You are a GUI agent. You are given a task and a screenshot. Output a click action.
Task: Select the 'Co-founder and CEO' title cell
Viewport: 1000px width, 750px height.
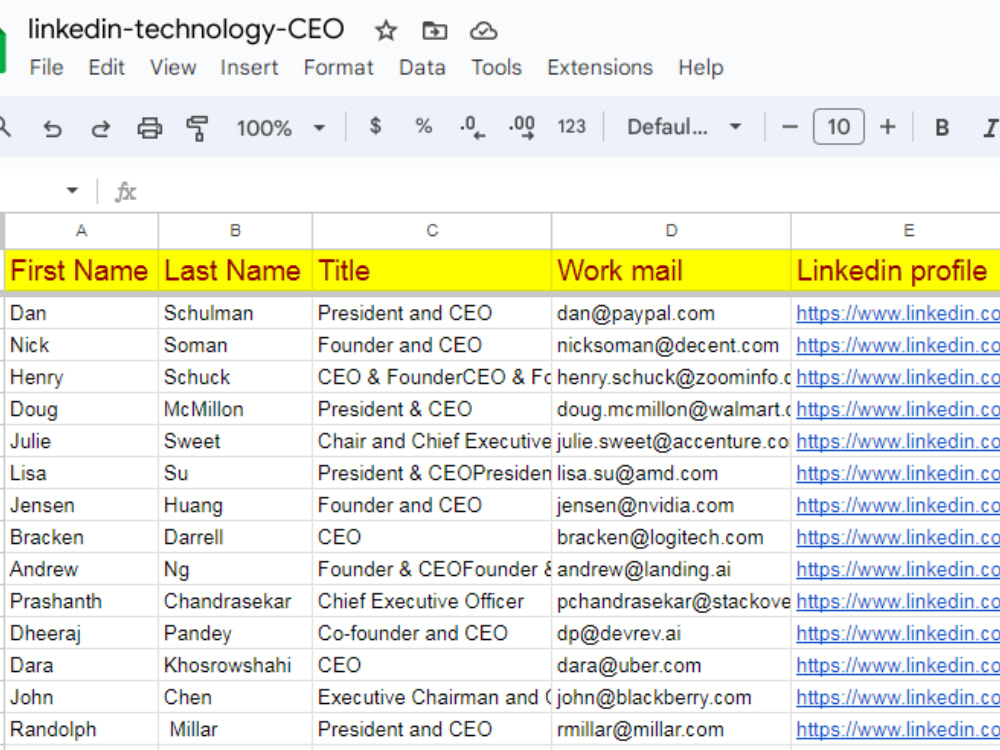point(432,633)
